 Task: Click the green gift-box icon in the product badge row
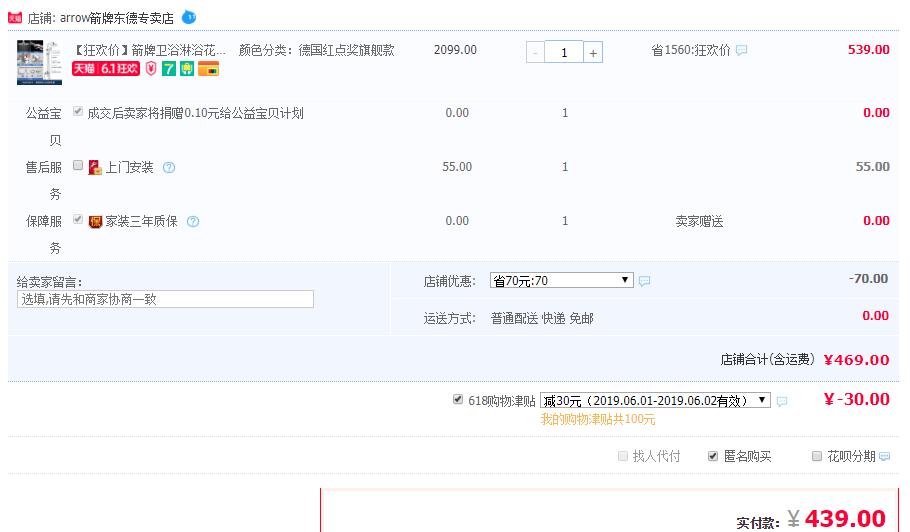[x=186, y=68]
